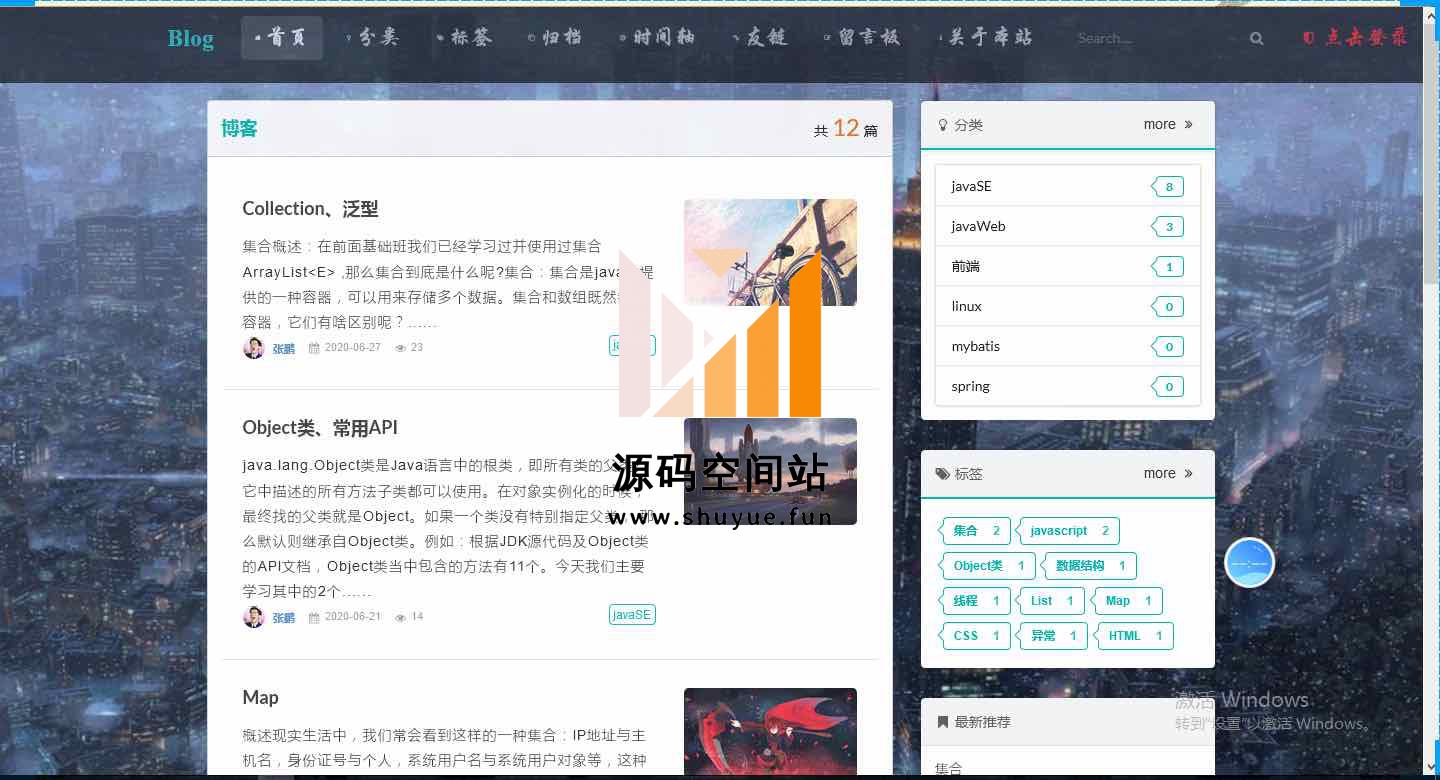This screenshot has height=780, width=1440.
Task: Click the javaSE label on Object类 post
Action: tap(632, 615)
